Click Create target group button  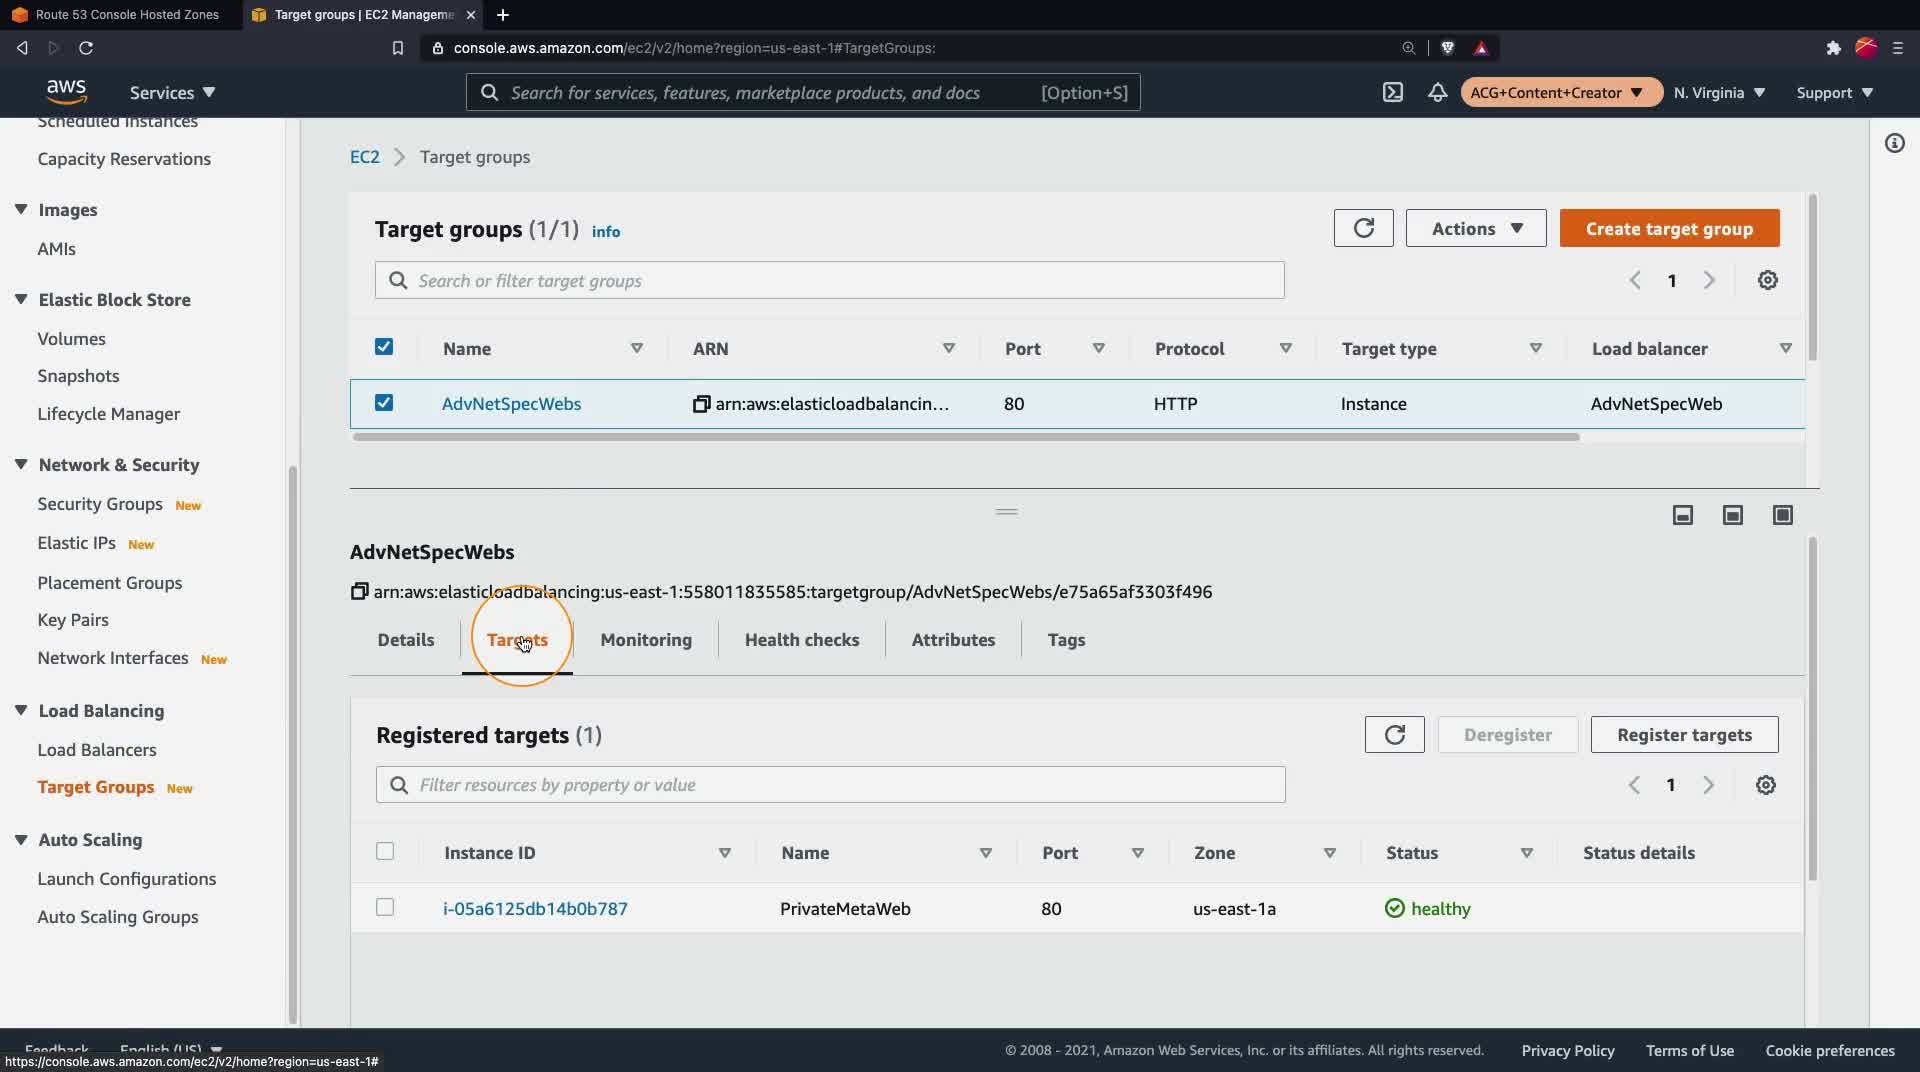1669,228
